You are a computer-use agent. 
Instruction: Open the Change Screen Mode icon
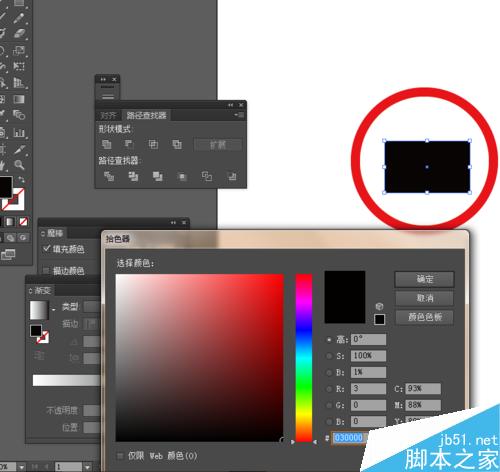pyautogui.click(x=8, y=254)
